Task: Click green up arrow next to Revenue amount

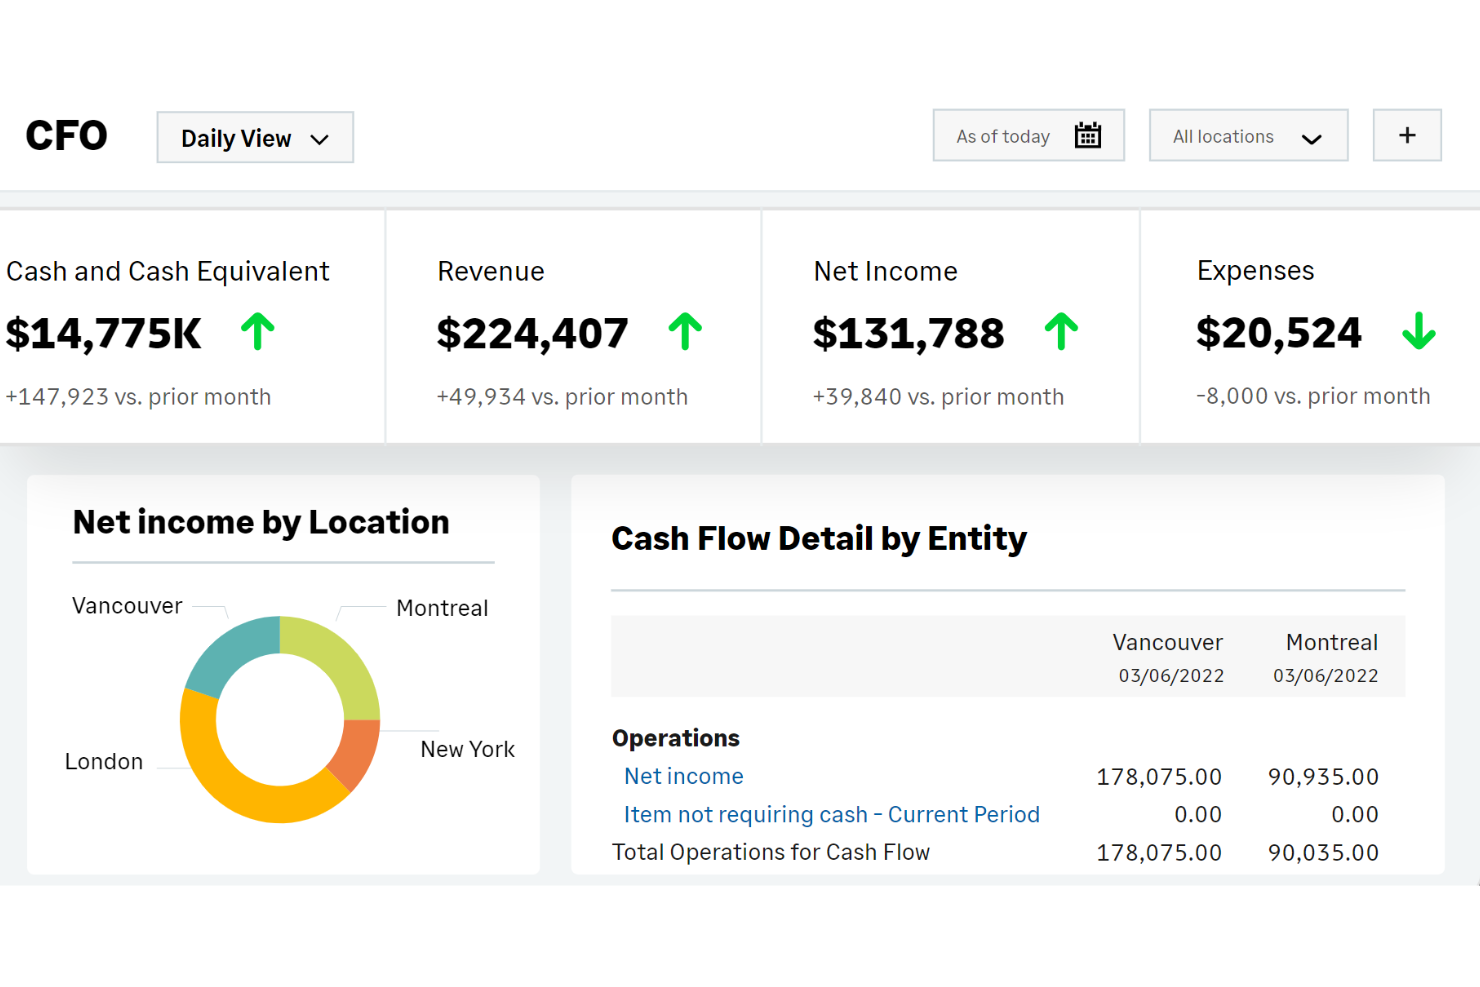Action: click(685, 332)
